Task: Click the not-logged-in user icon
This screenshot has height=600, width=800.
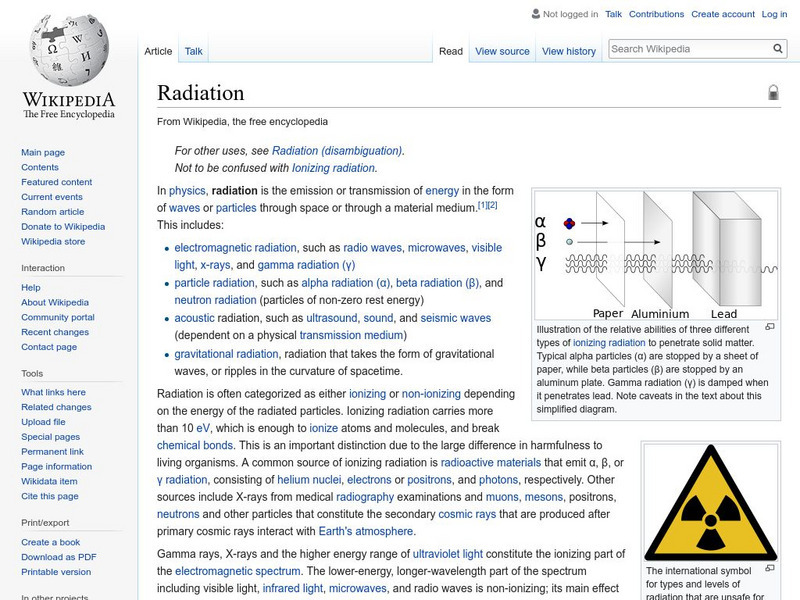Action: tap(536, 14)
